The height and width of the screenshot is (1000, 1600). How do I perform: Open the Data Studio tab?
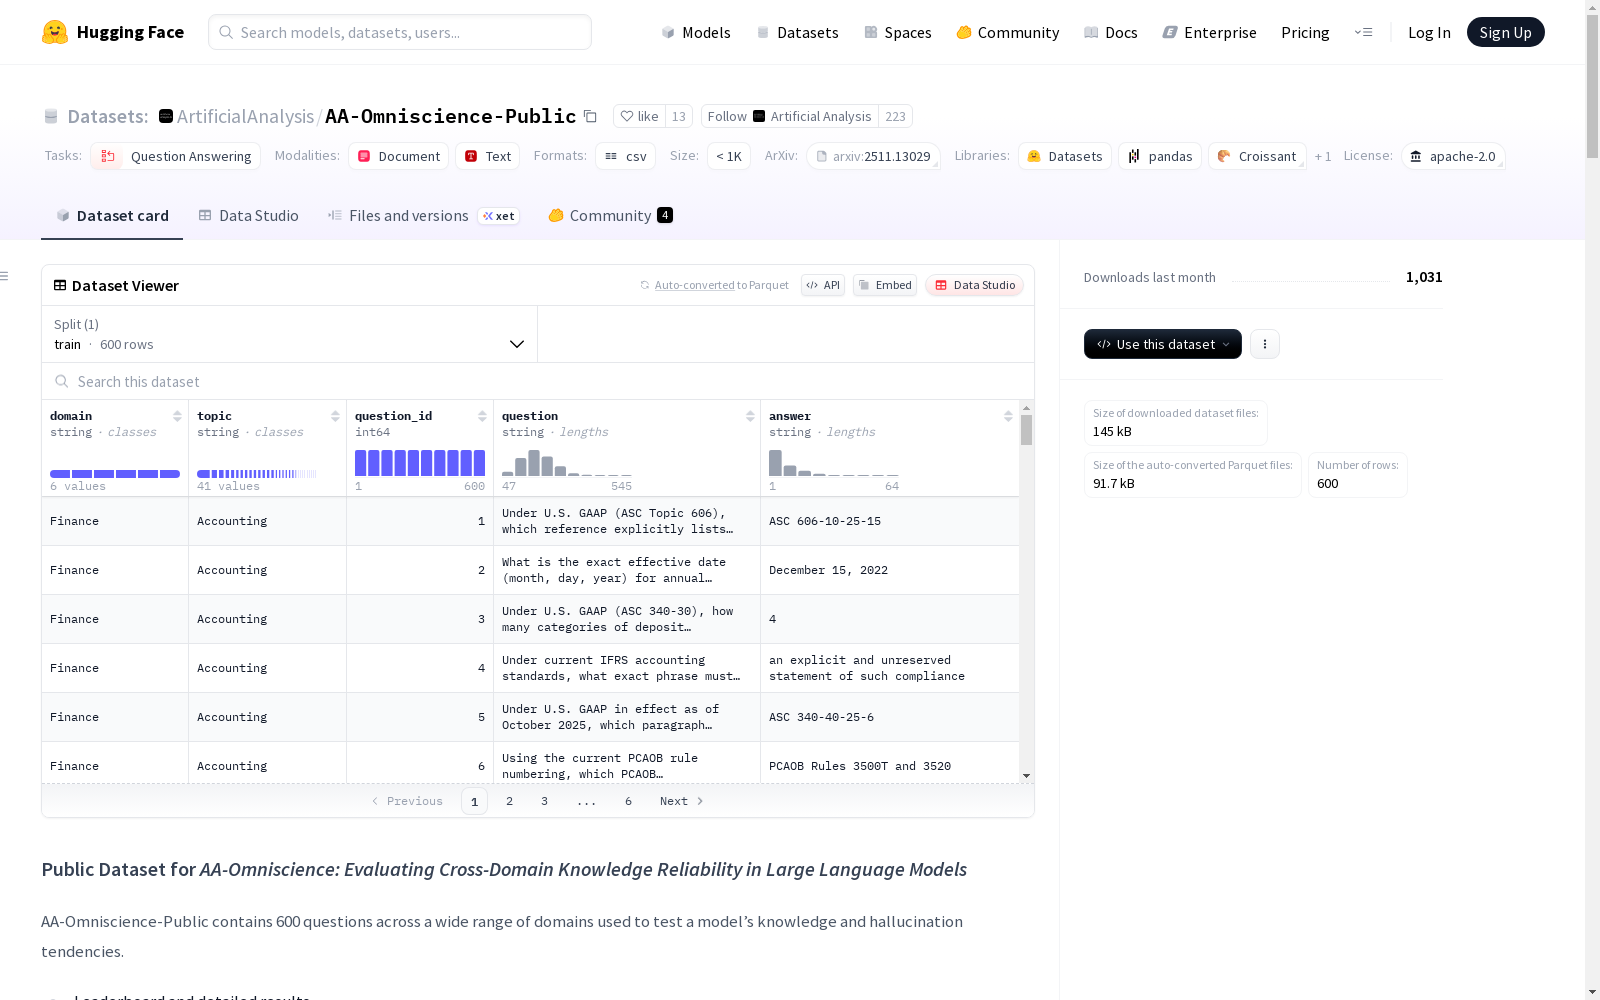[248, 216]
